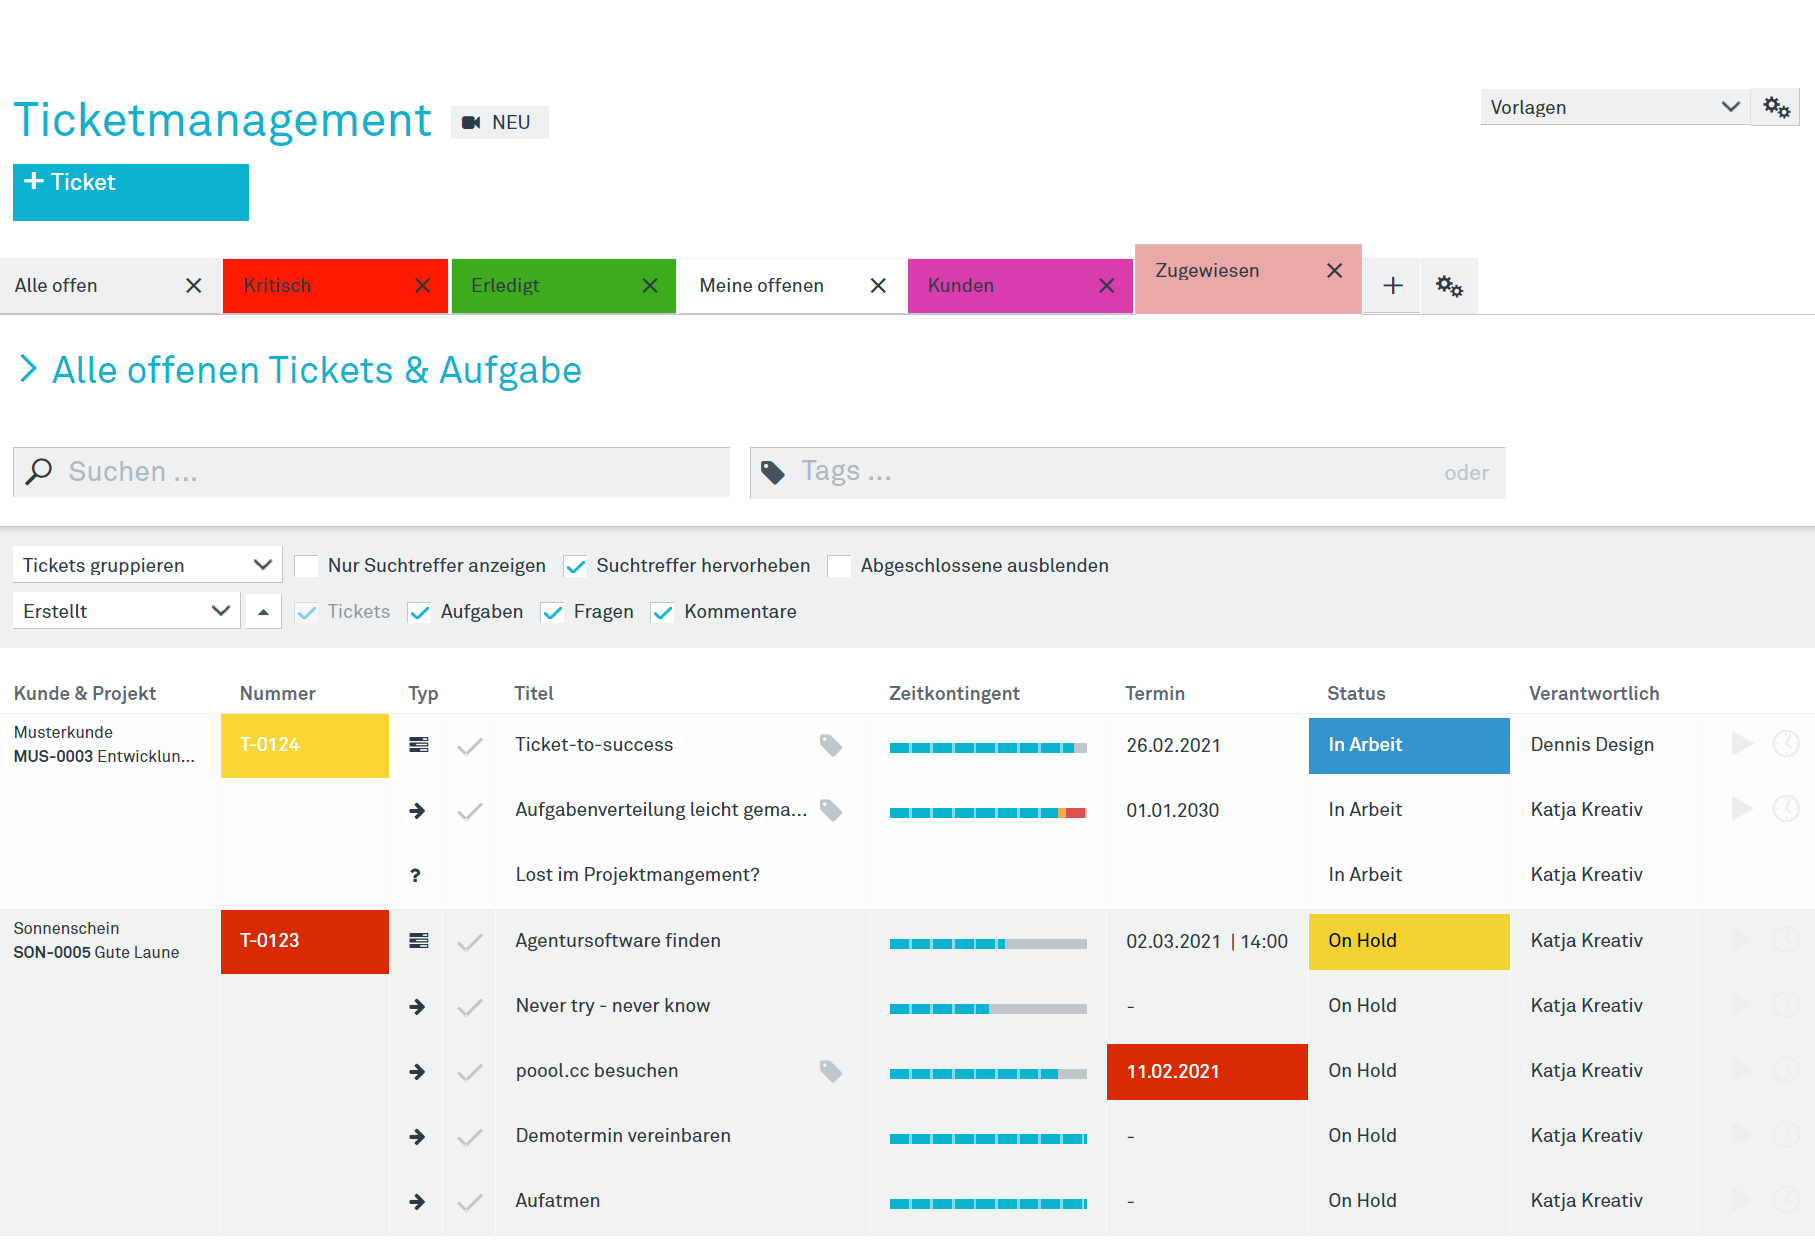Open the Tickets gruppieren dropdown

146,564
